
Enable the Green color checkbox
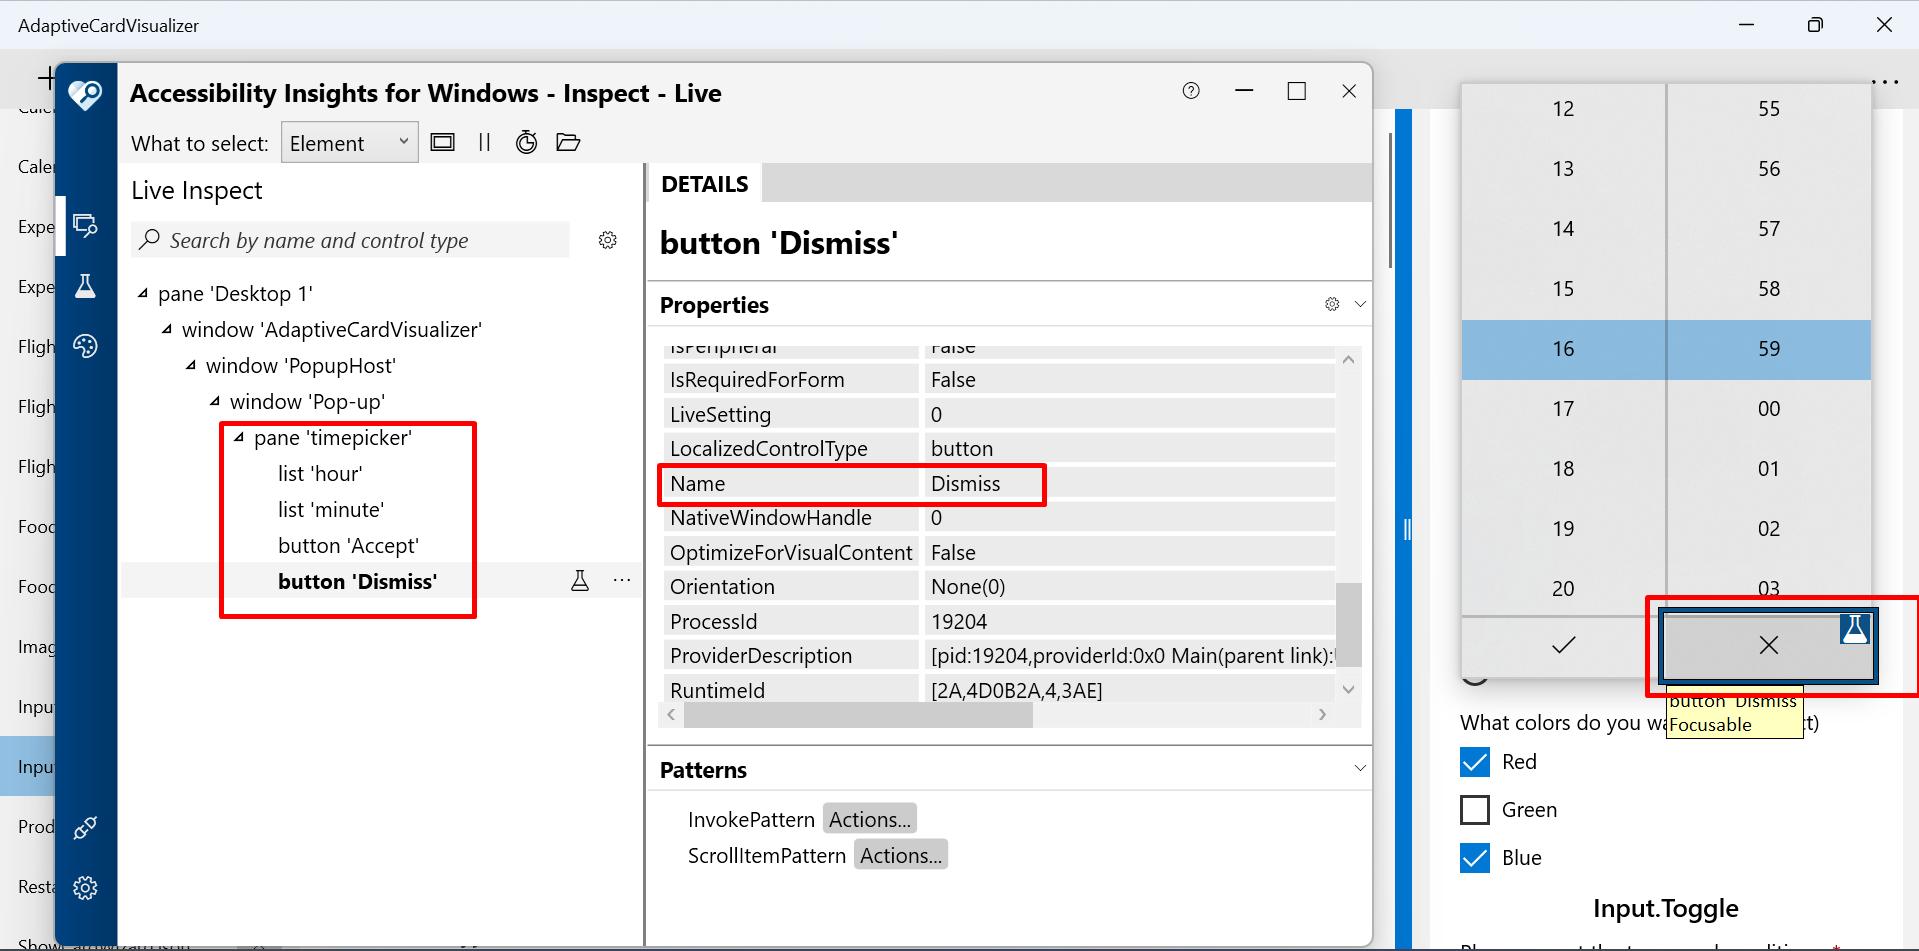(1475, 809)
